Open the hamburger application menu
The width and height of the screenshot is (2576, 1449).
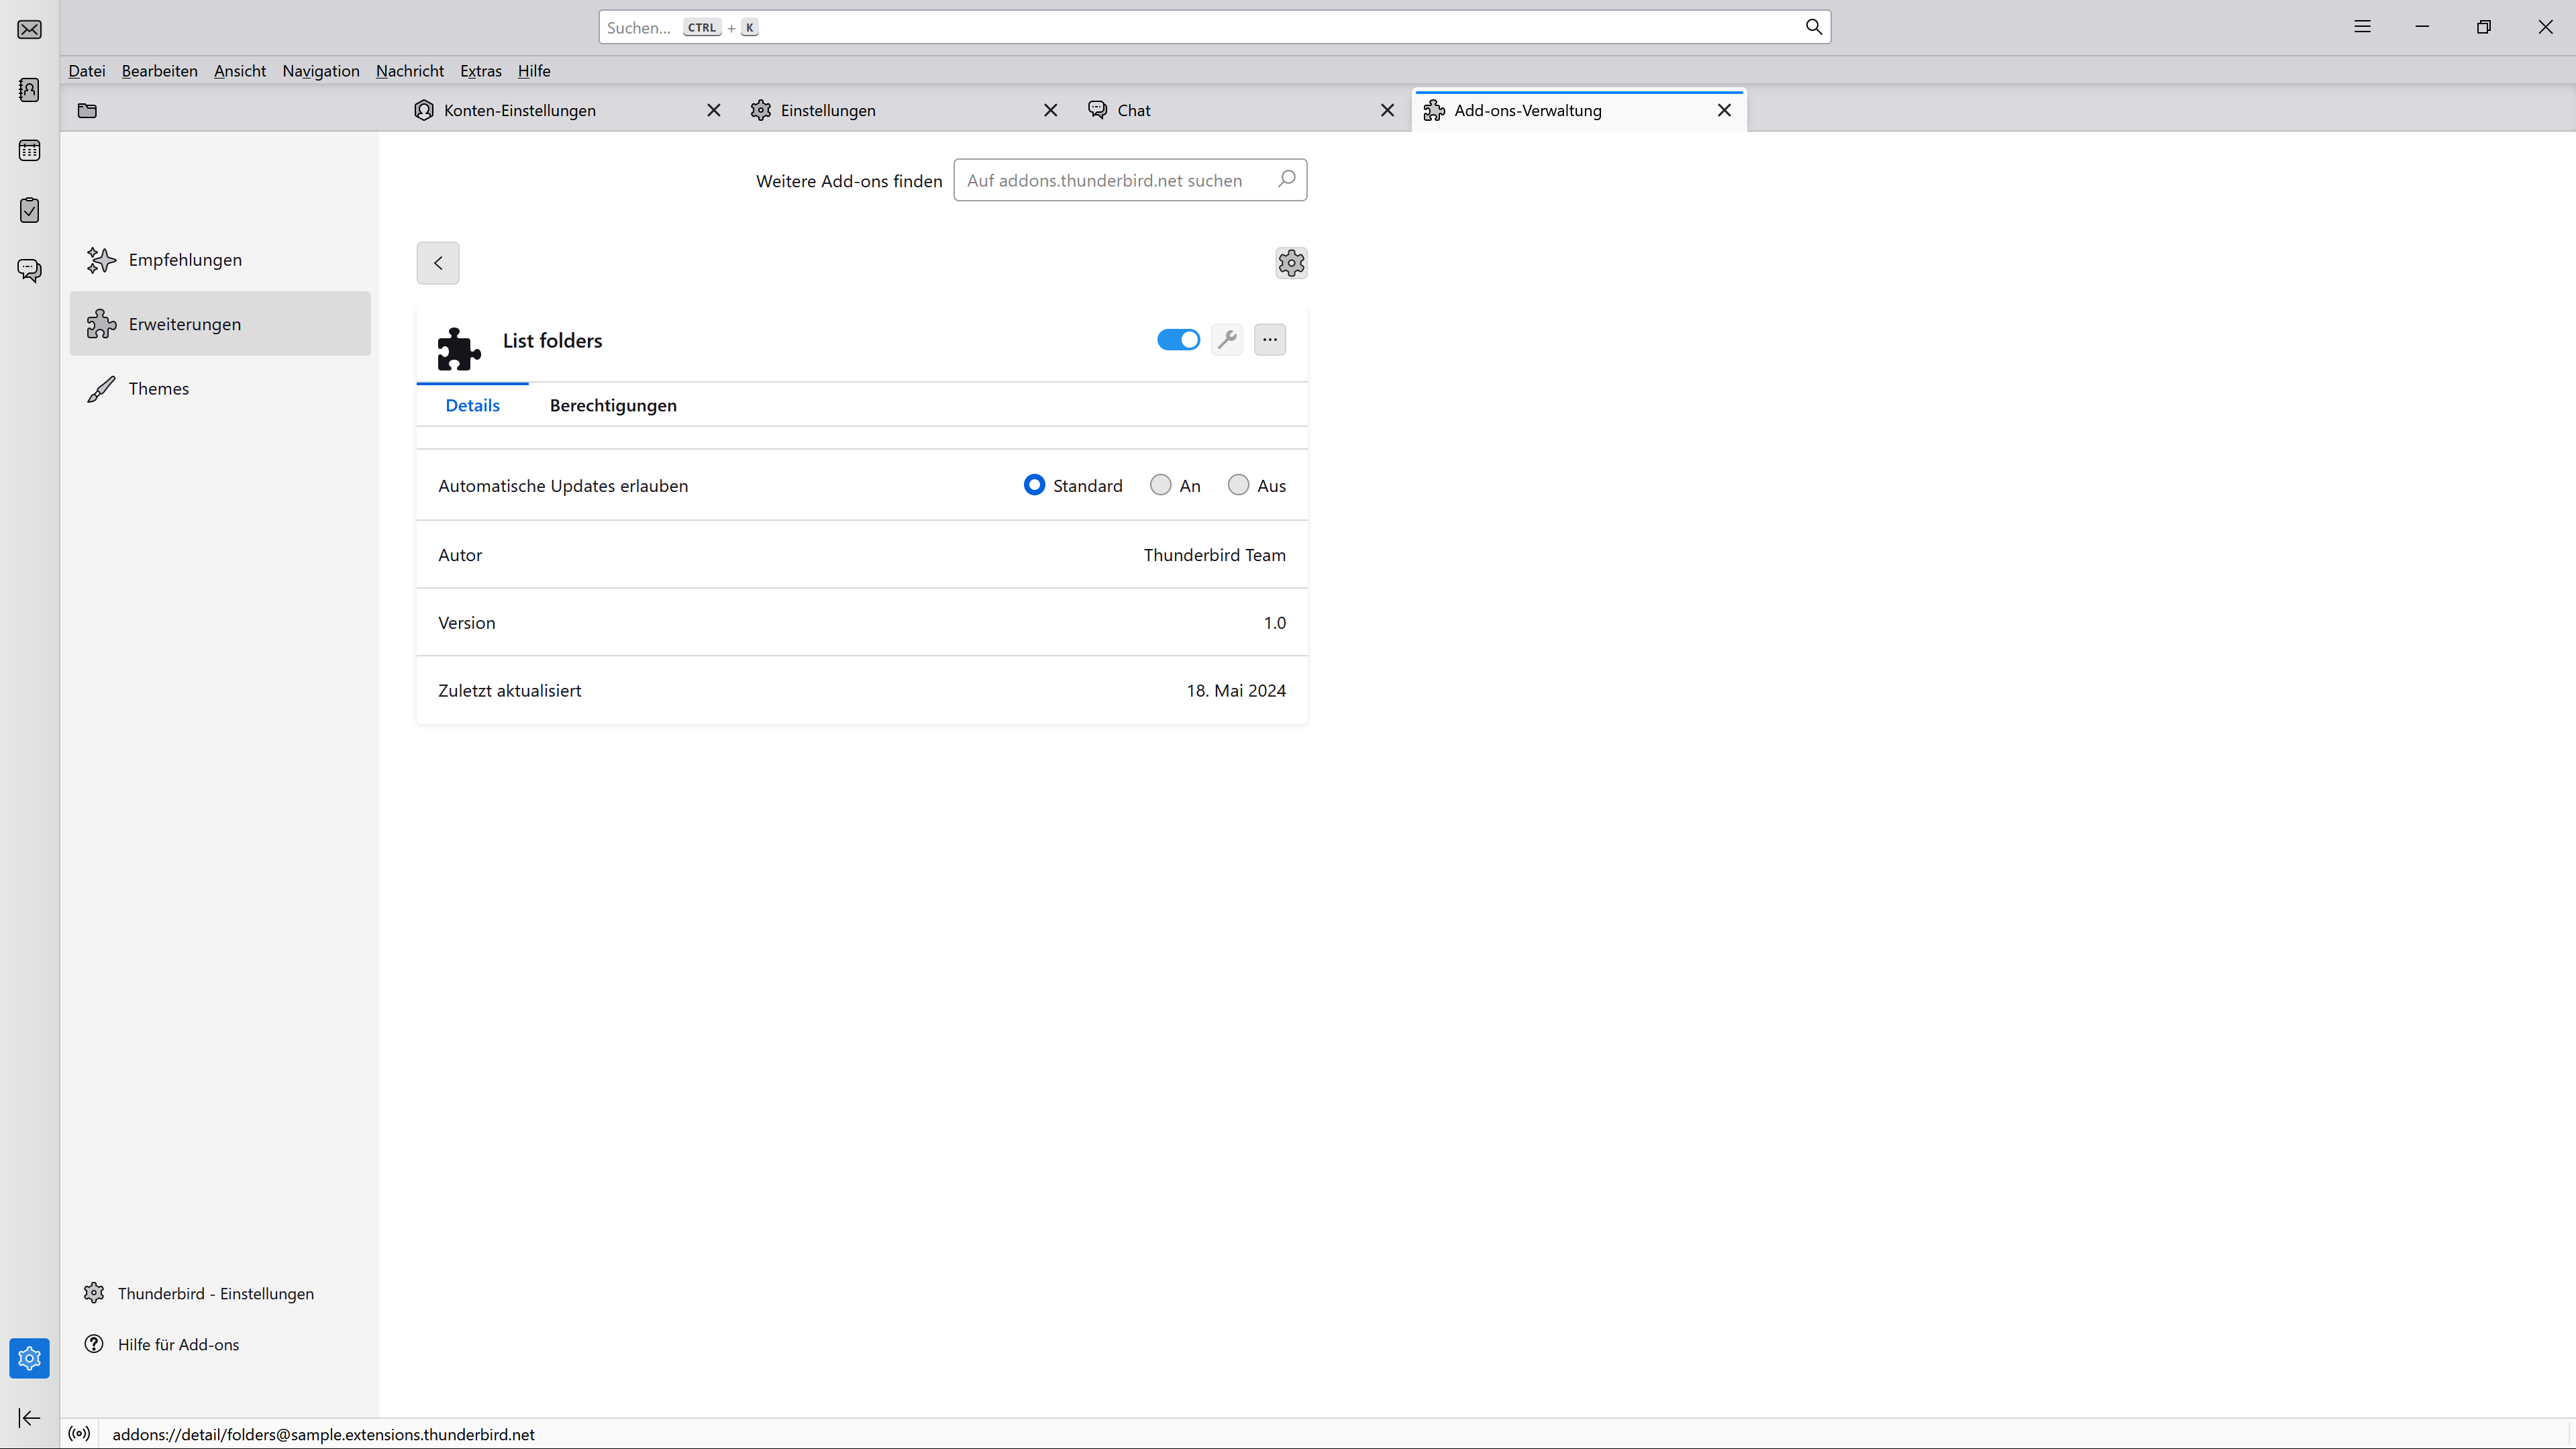click(x=2362, y=27)
